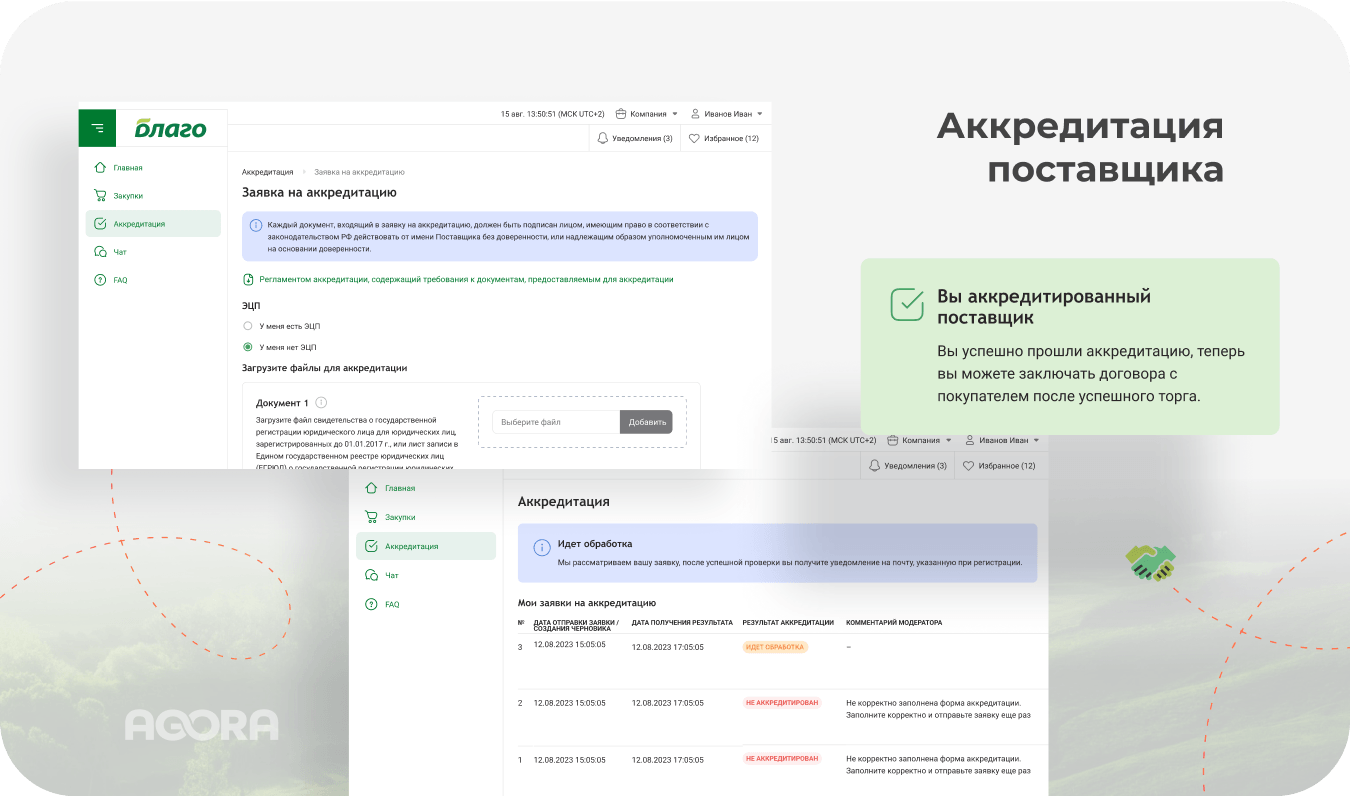Select Аккредитация in the Заявка form sidebar
The width and height of the screenshot is (1351, 796).
click(154, 224)
